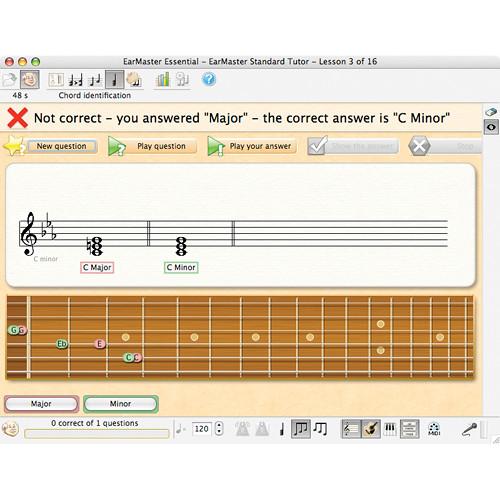Toggle the guitar fretboard view icon
This screenshot has width=500, height=500.
pos(371,429)
